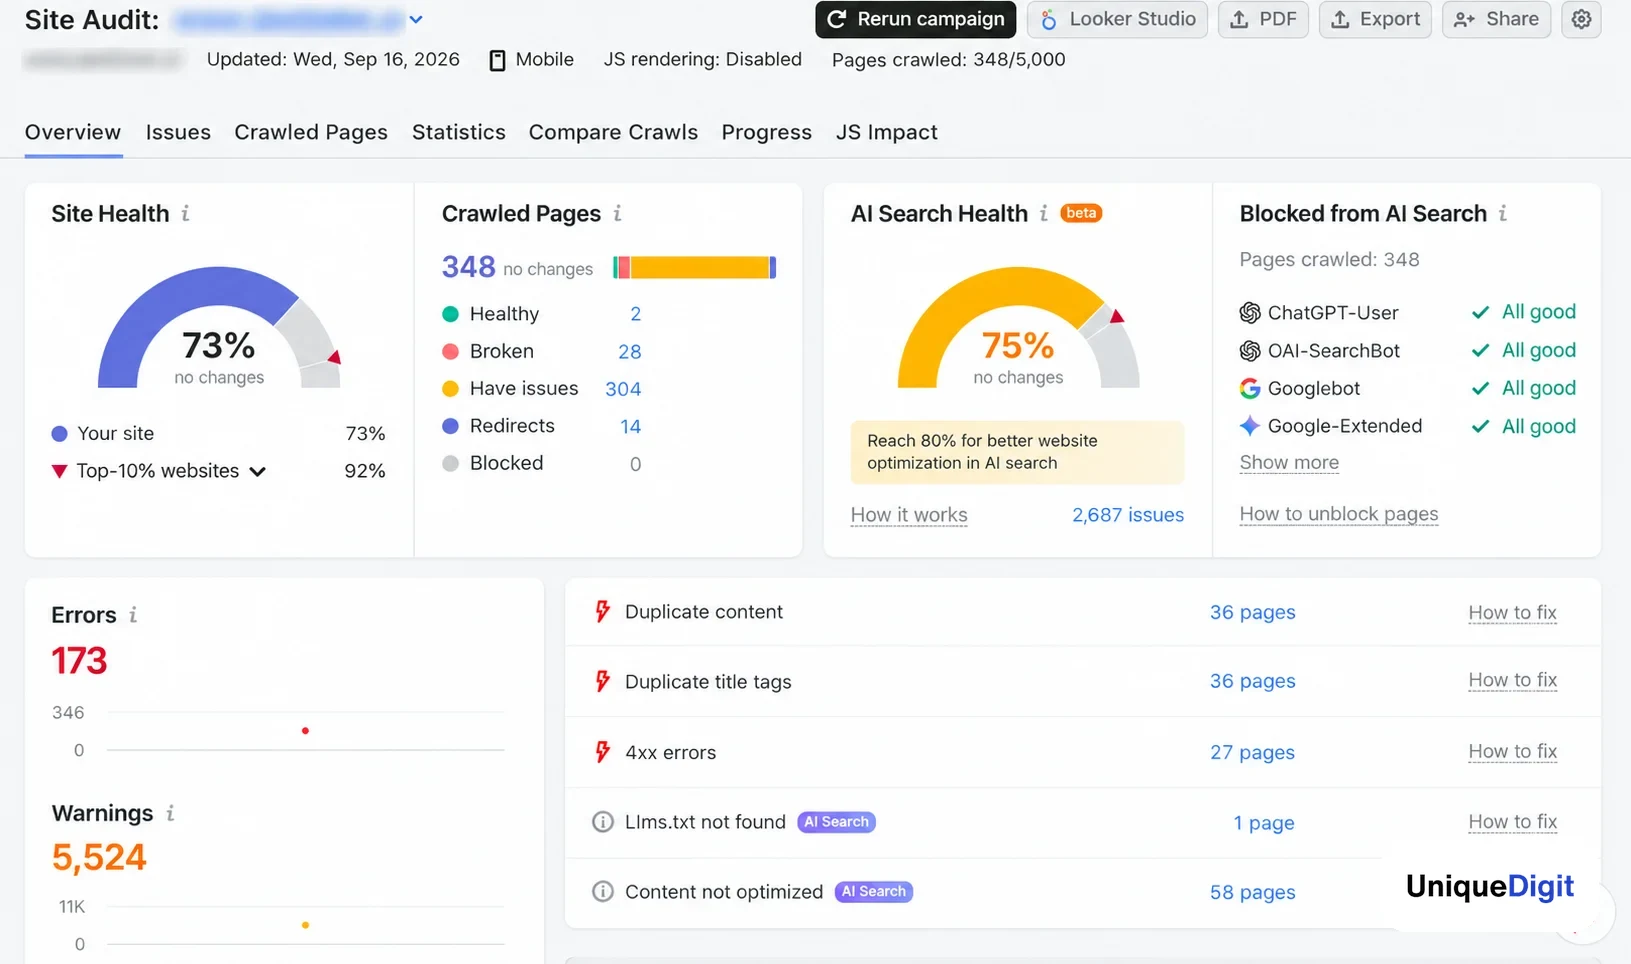Go to the Statistics tab

pyautogui.click(x=459, y=132)
